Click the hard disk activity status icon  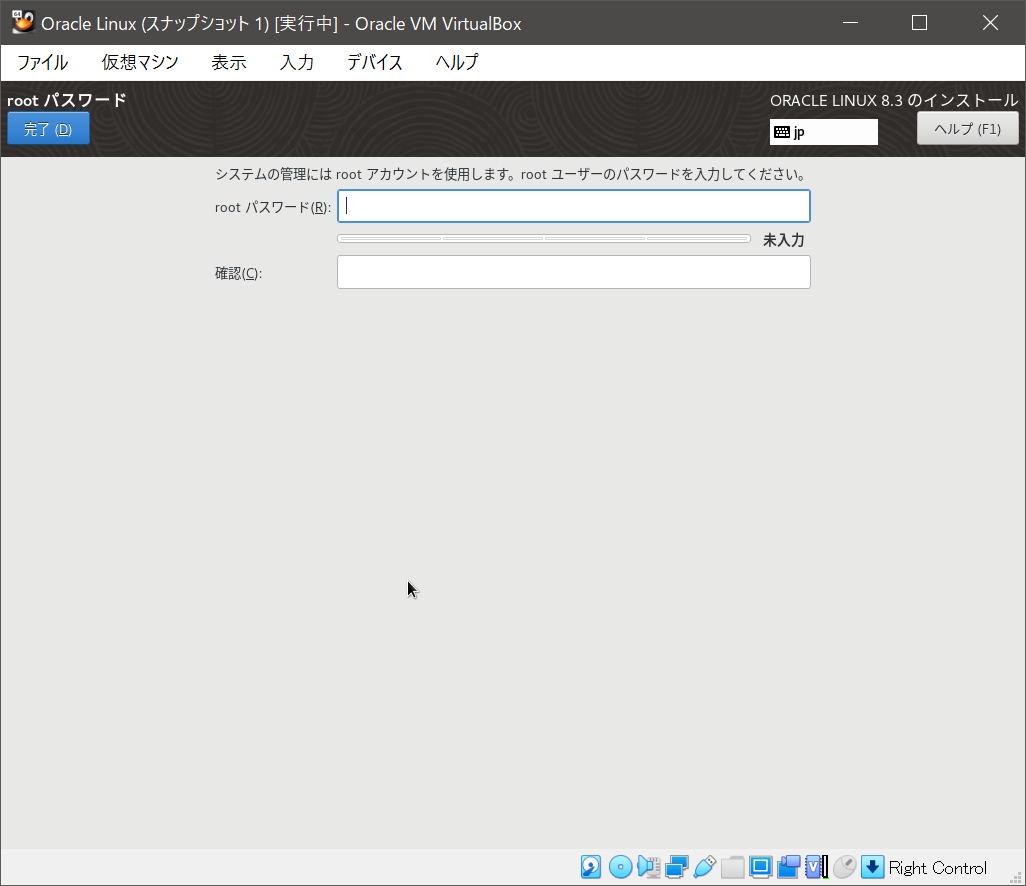591,867
